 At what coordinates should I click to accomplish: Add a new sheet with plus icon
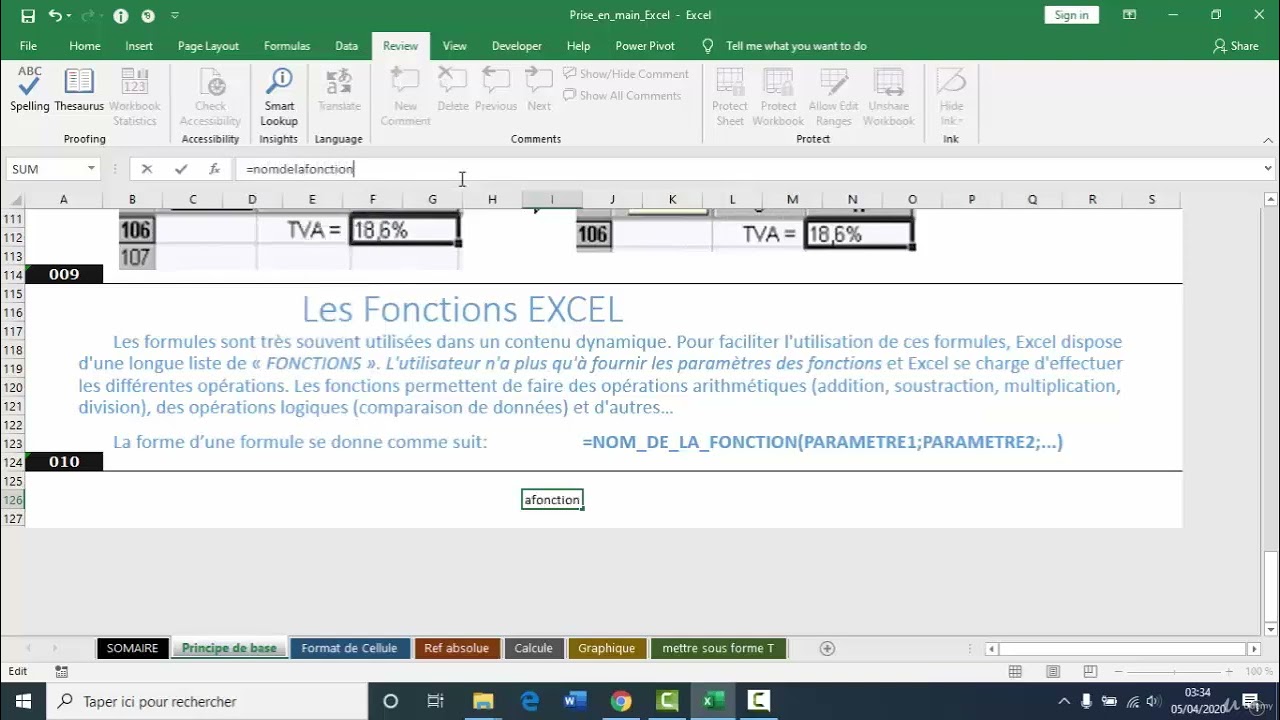tap(827, 648)
